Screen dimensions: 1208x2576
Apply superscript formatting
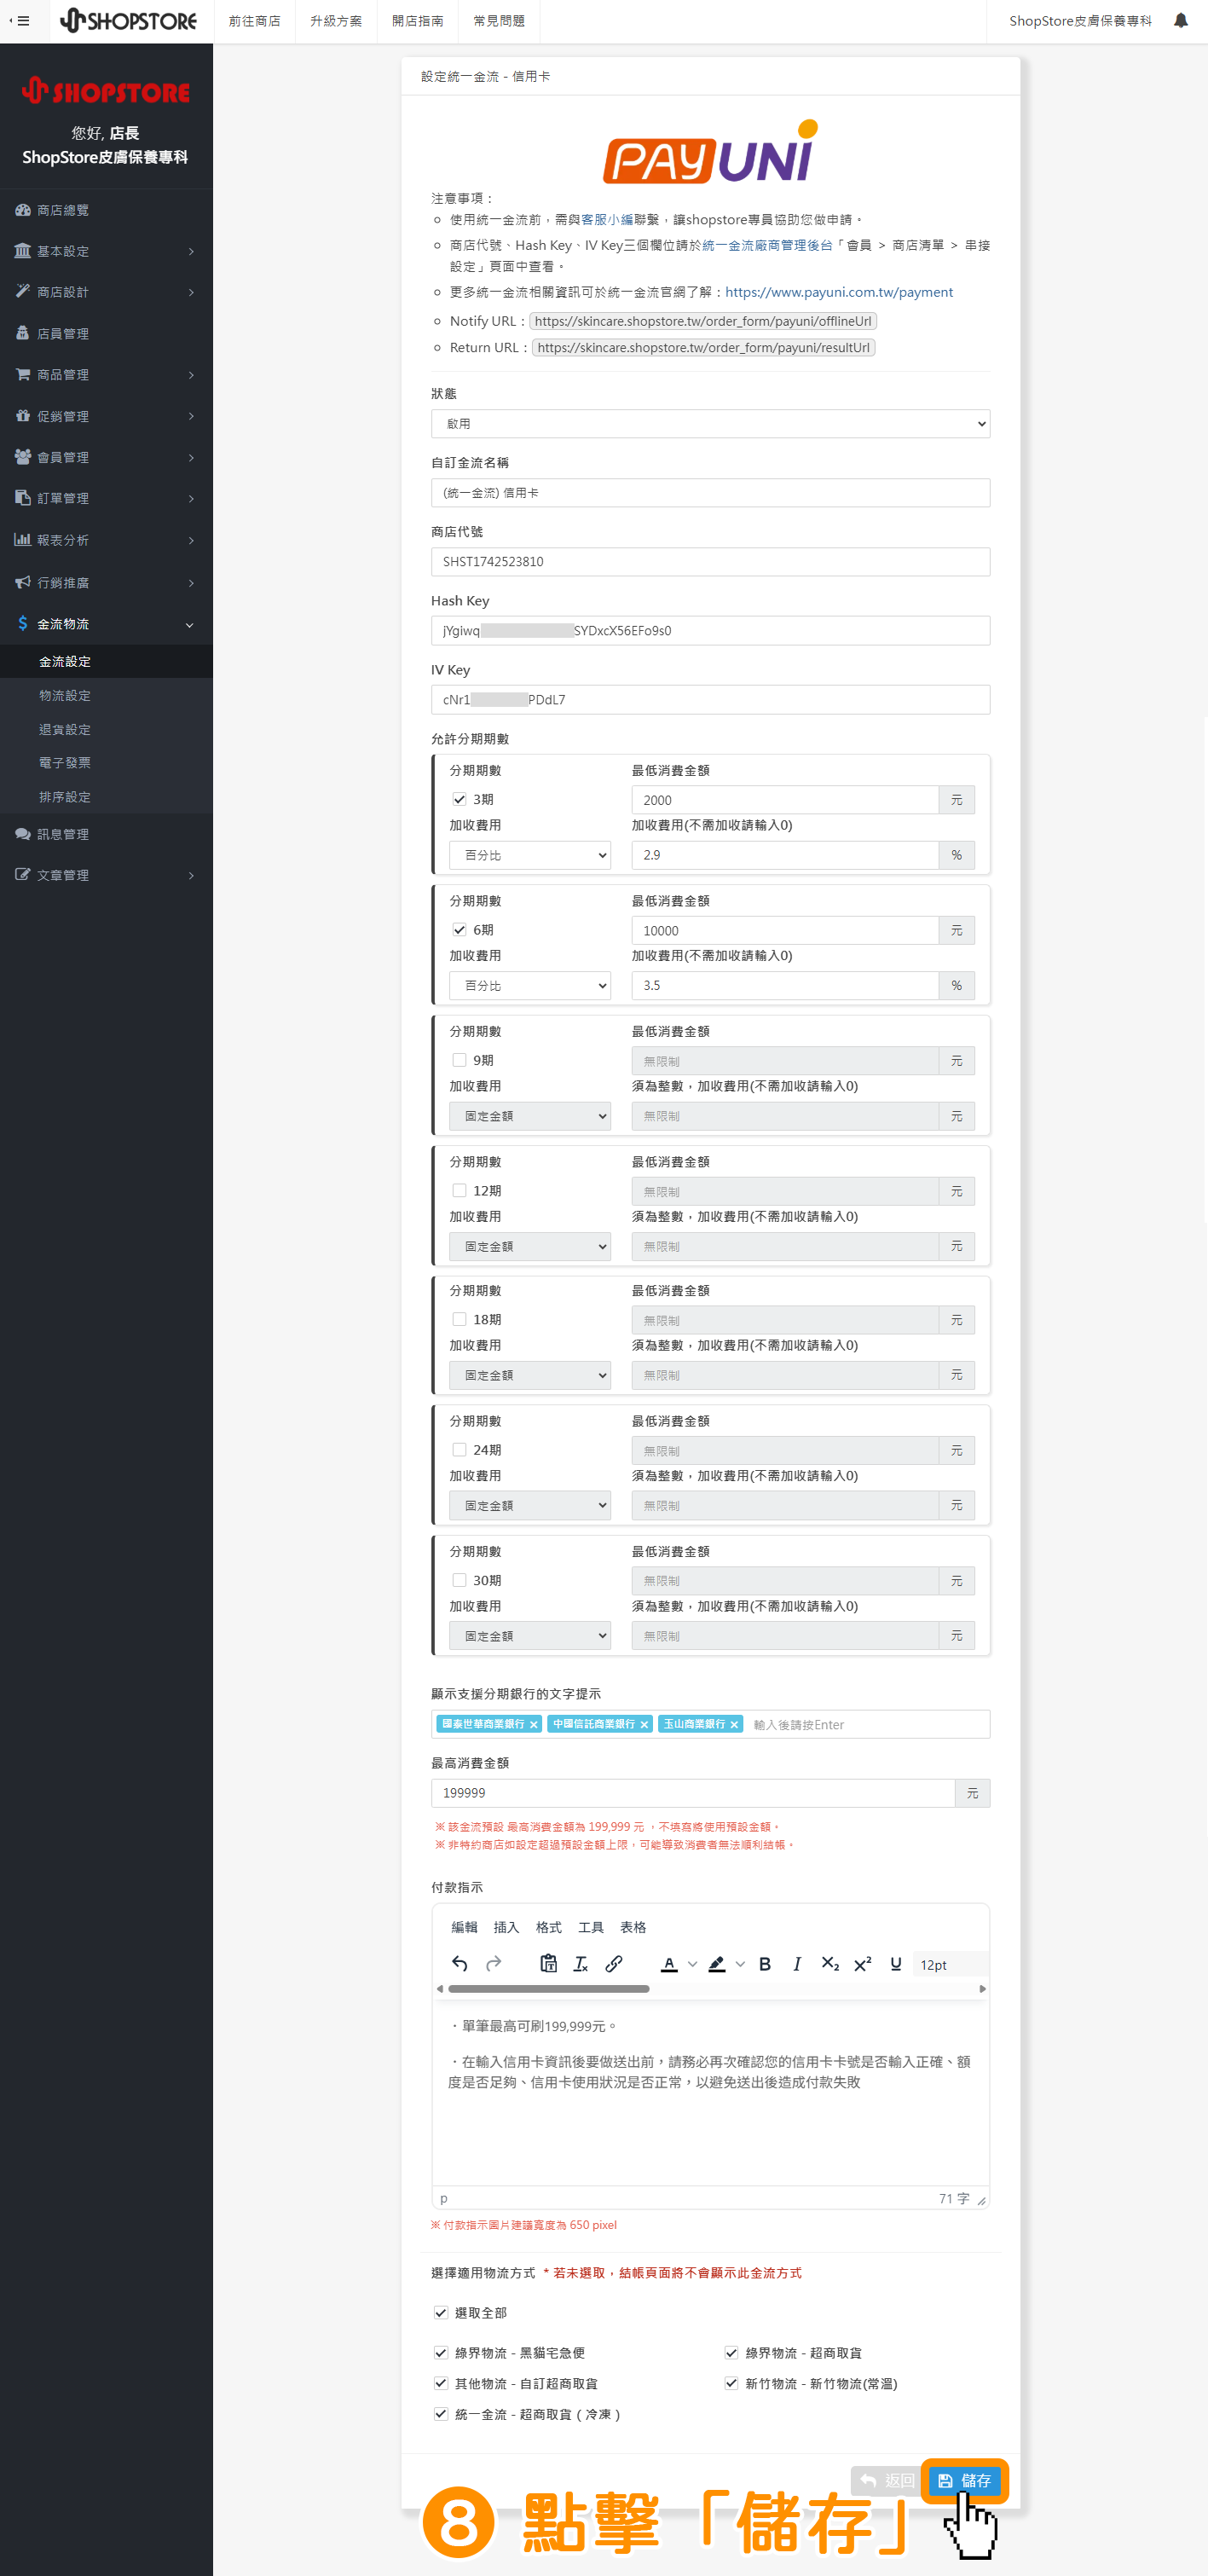(863, 1964)
